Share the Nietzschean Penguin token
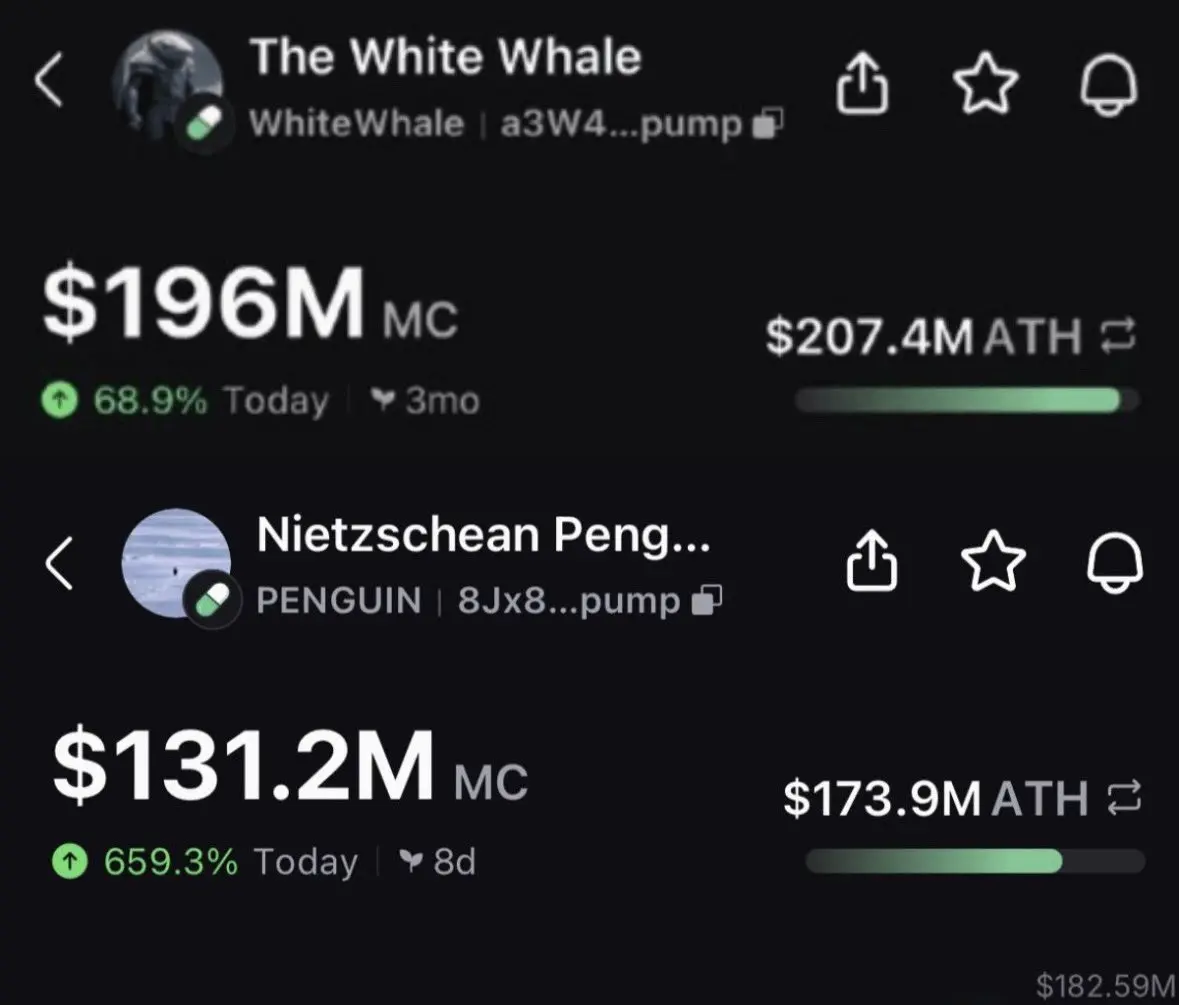Image resolution: width=1179 pixels, height=1005 pixels. click(871, 561)
